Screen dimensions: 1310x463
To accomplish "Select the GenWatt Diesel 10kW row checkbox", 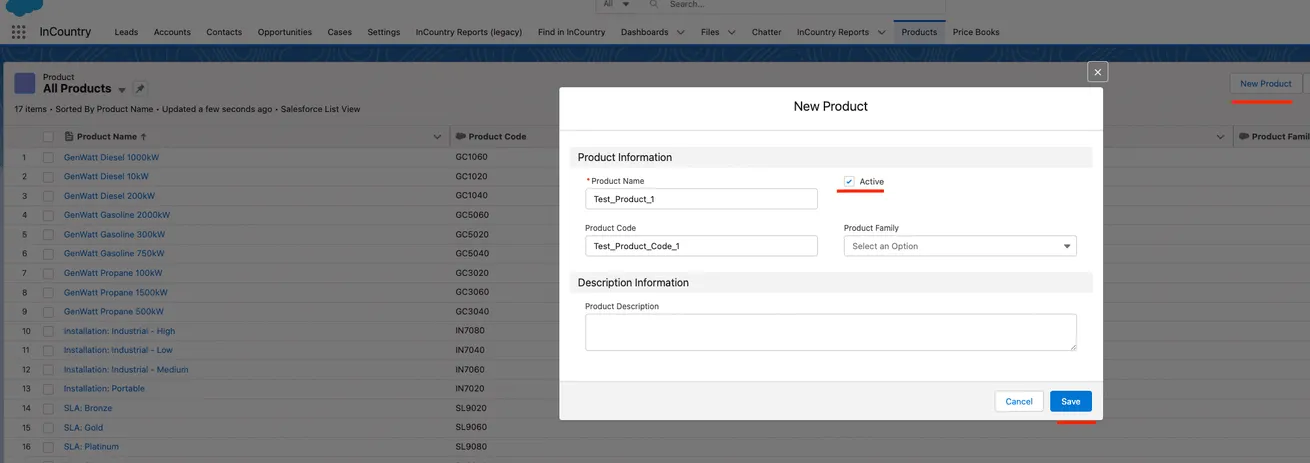I will [48, 177].
